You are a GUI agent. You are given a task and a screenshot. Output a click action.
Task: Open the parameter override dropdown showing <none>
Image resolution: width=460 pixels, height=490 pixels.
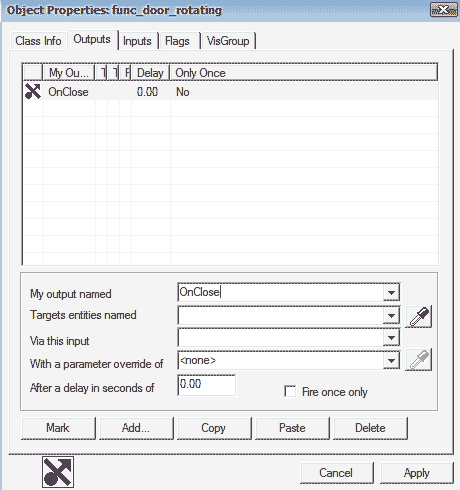(x=391, y=360)
